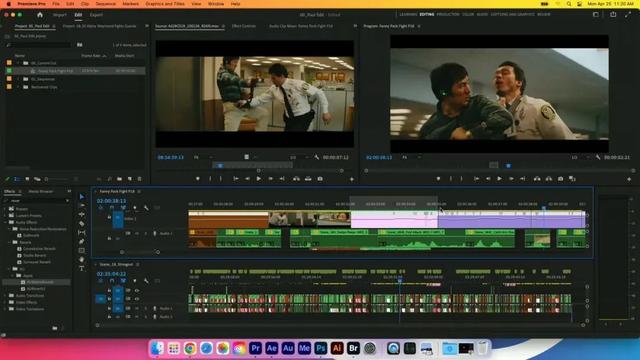Go to In point in Program monitor
This screenshot has width=640, height=360.
[x=476, y=179]
